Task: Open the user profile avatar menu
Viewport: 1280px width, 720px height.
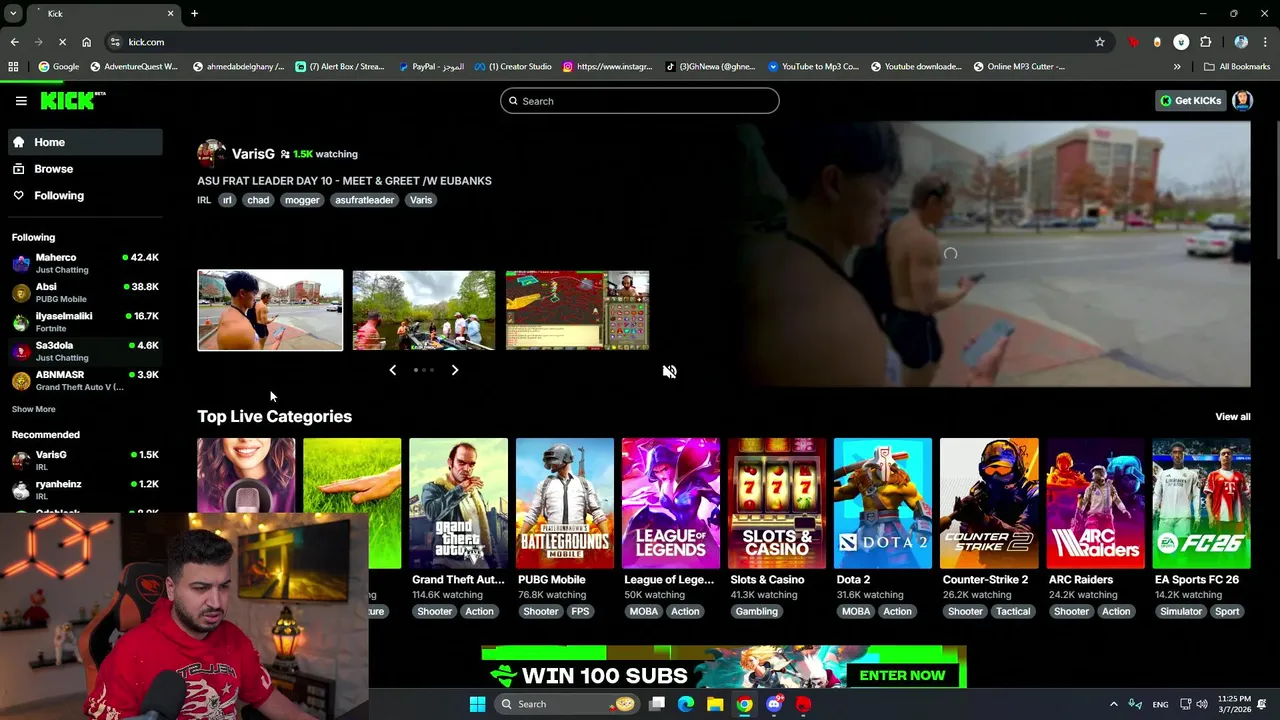Action: click(1242, 100)
